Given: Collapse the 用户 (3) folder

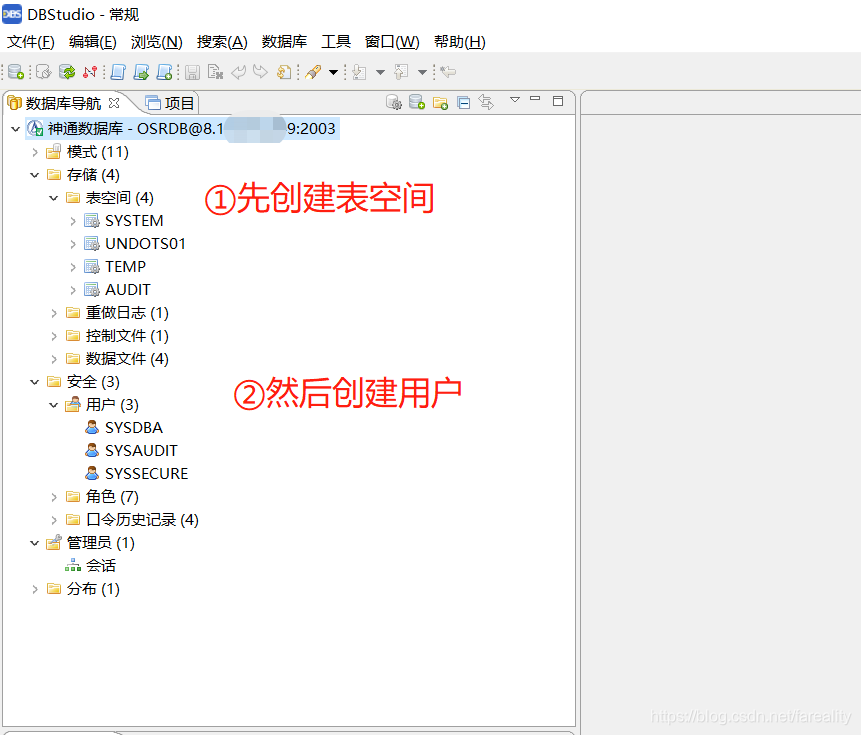Looking at the screenshot, I should [54, 405].
